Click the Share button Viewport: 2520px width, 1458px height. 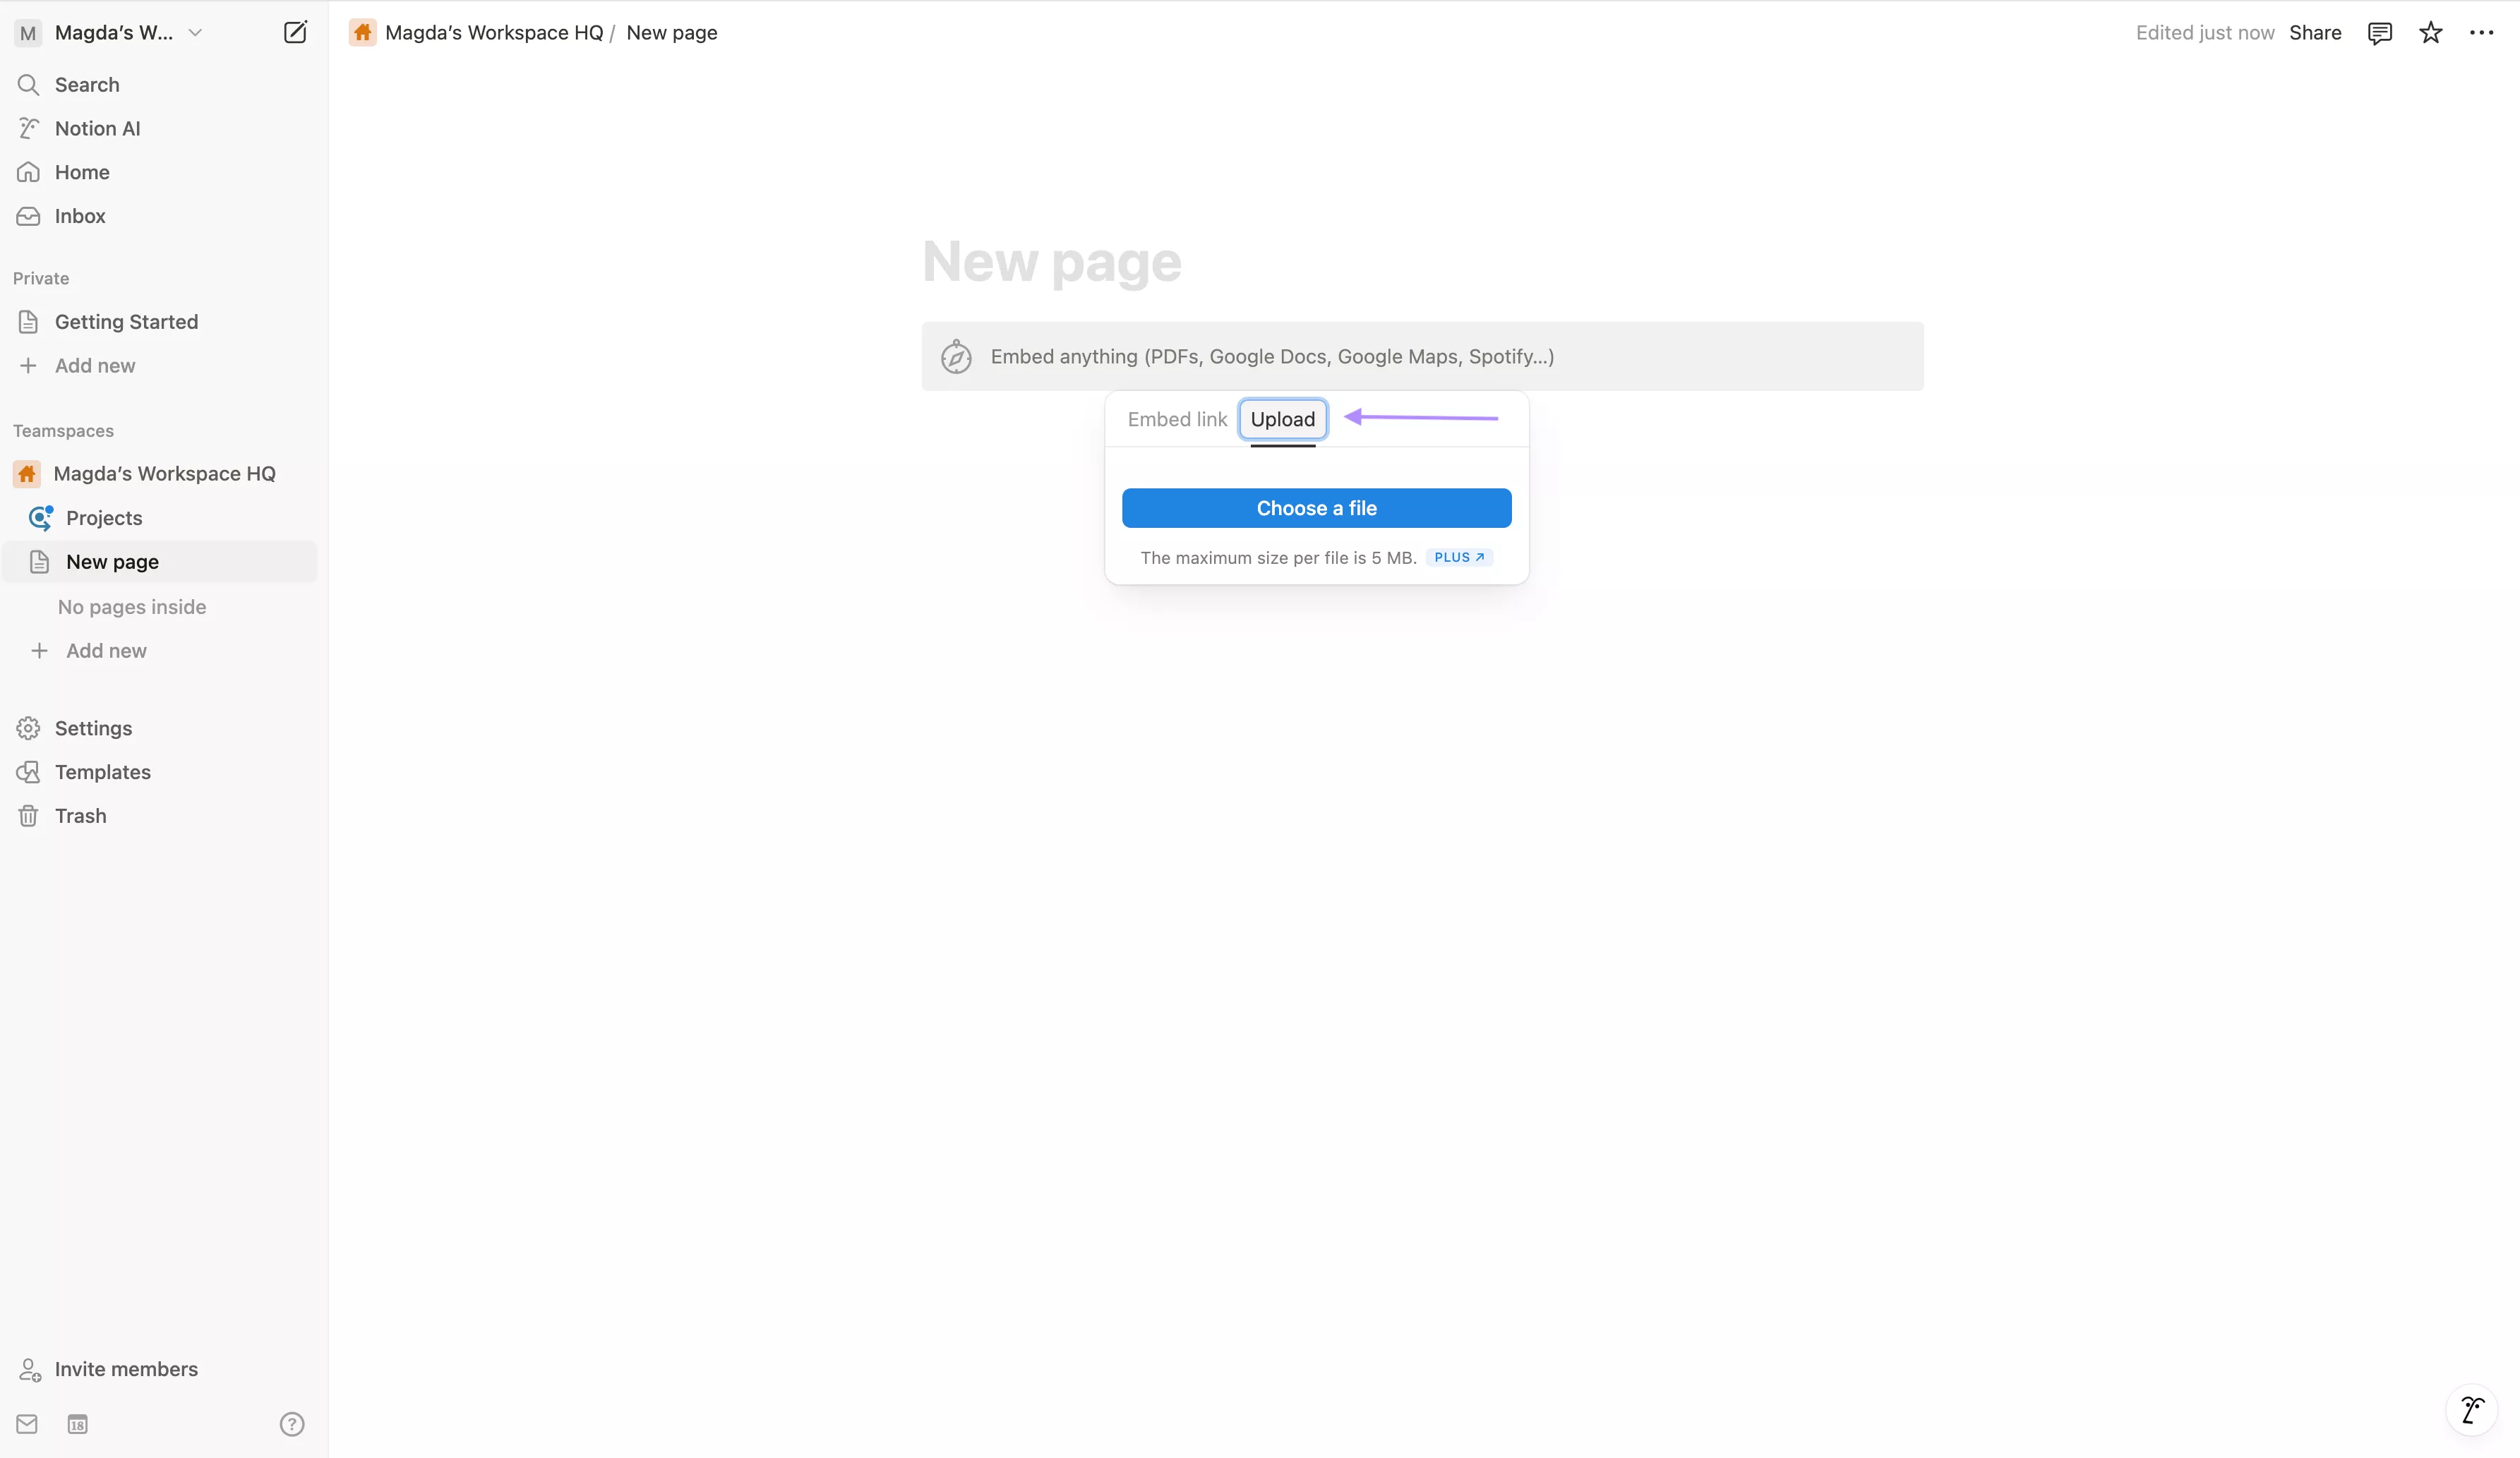pos(2316,32)
